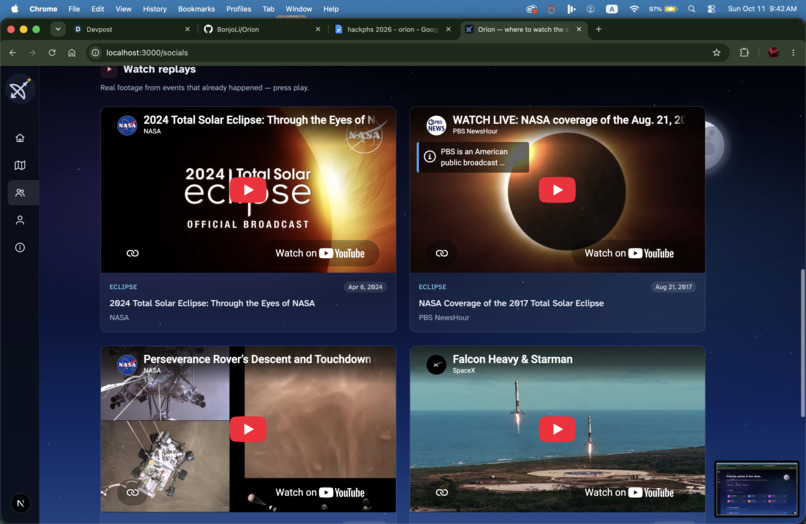806x524 pixels.
Task: Switch to the BonjoLi/Orion GitHub tab
Action: click(262, 29)
